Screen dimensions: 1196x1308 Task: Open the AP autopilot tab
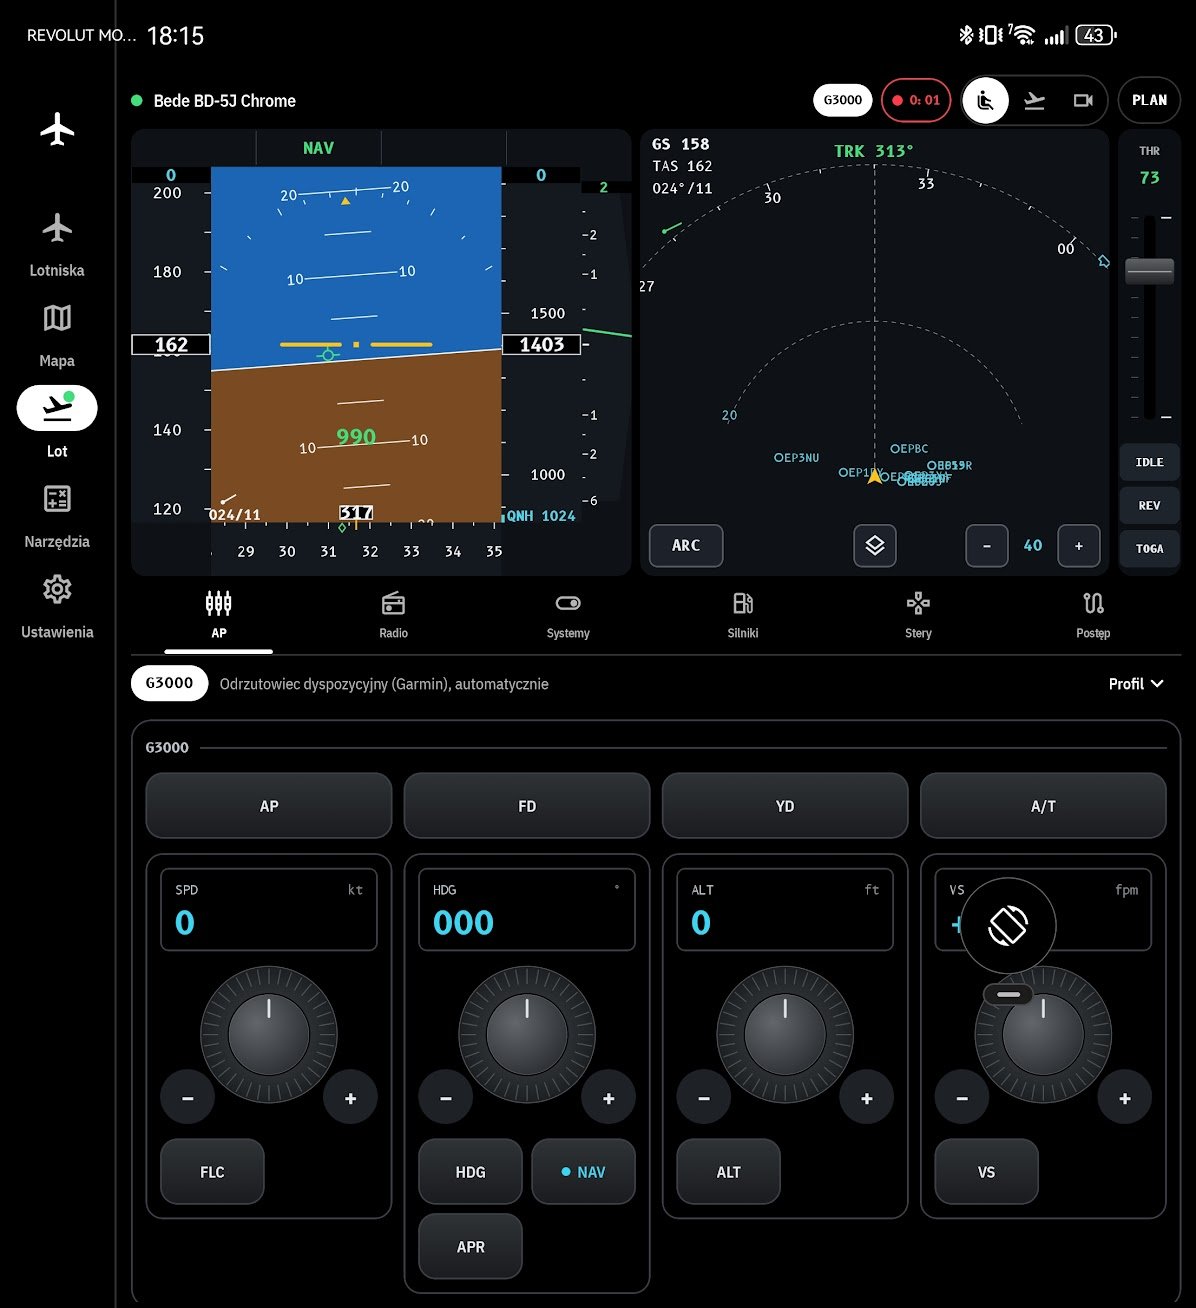click(219, 615)
